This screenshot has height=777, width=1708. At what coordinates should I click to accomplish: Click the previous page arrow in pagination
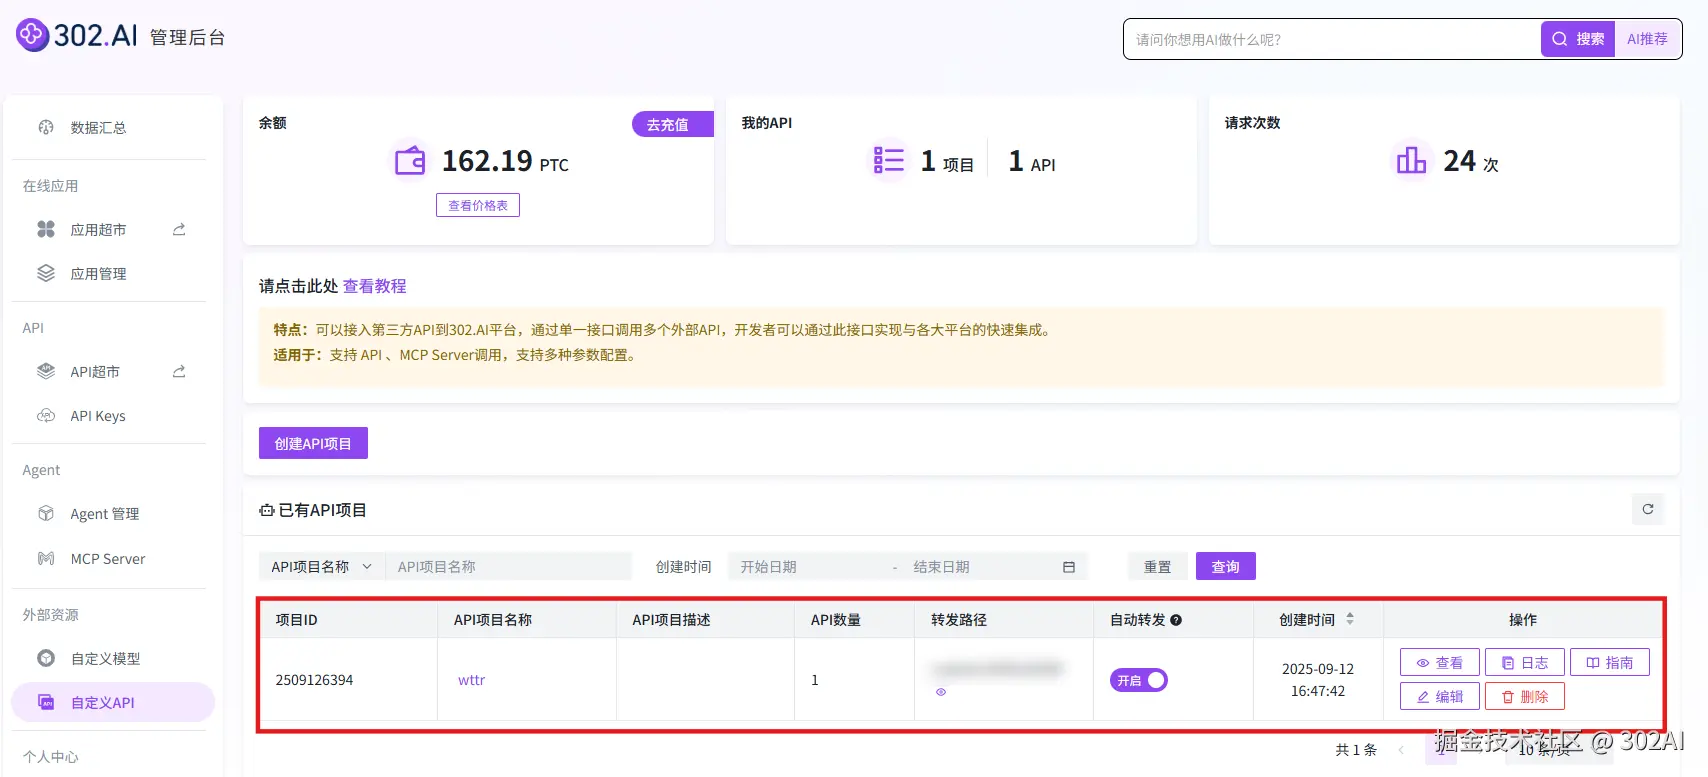click(x=1402, y=750)
